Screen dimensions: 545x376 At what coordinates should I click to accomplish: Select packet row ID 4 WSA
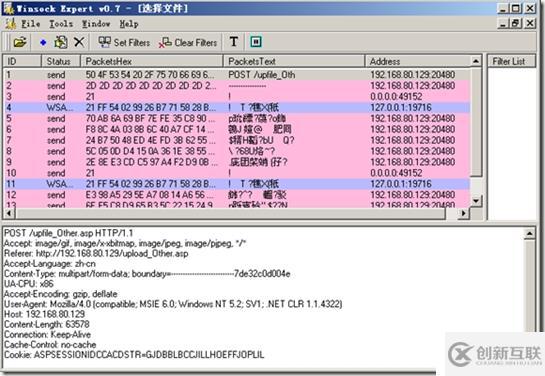point(237,107)
